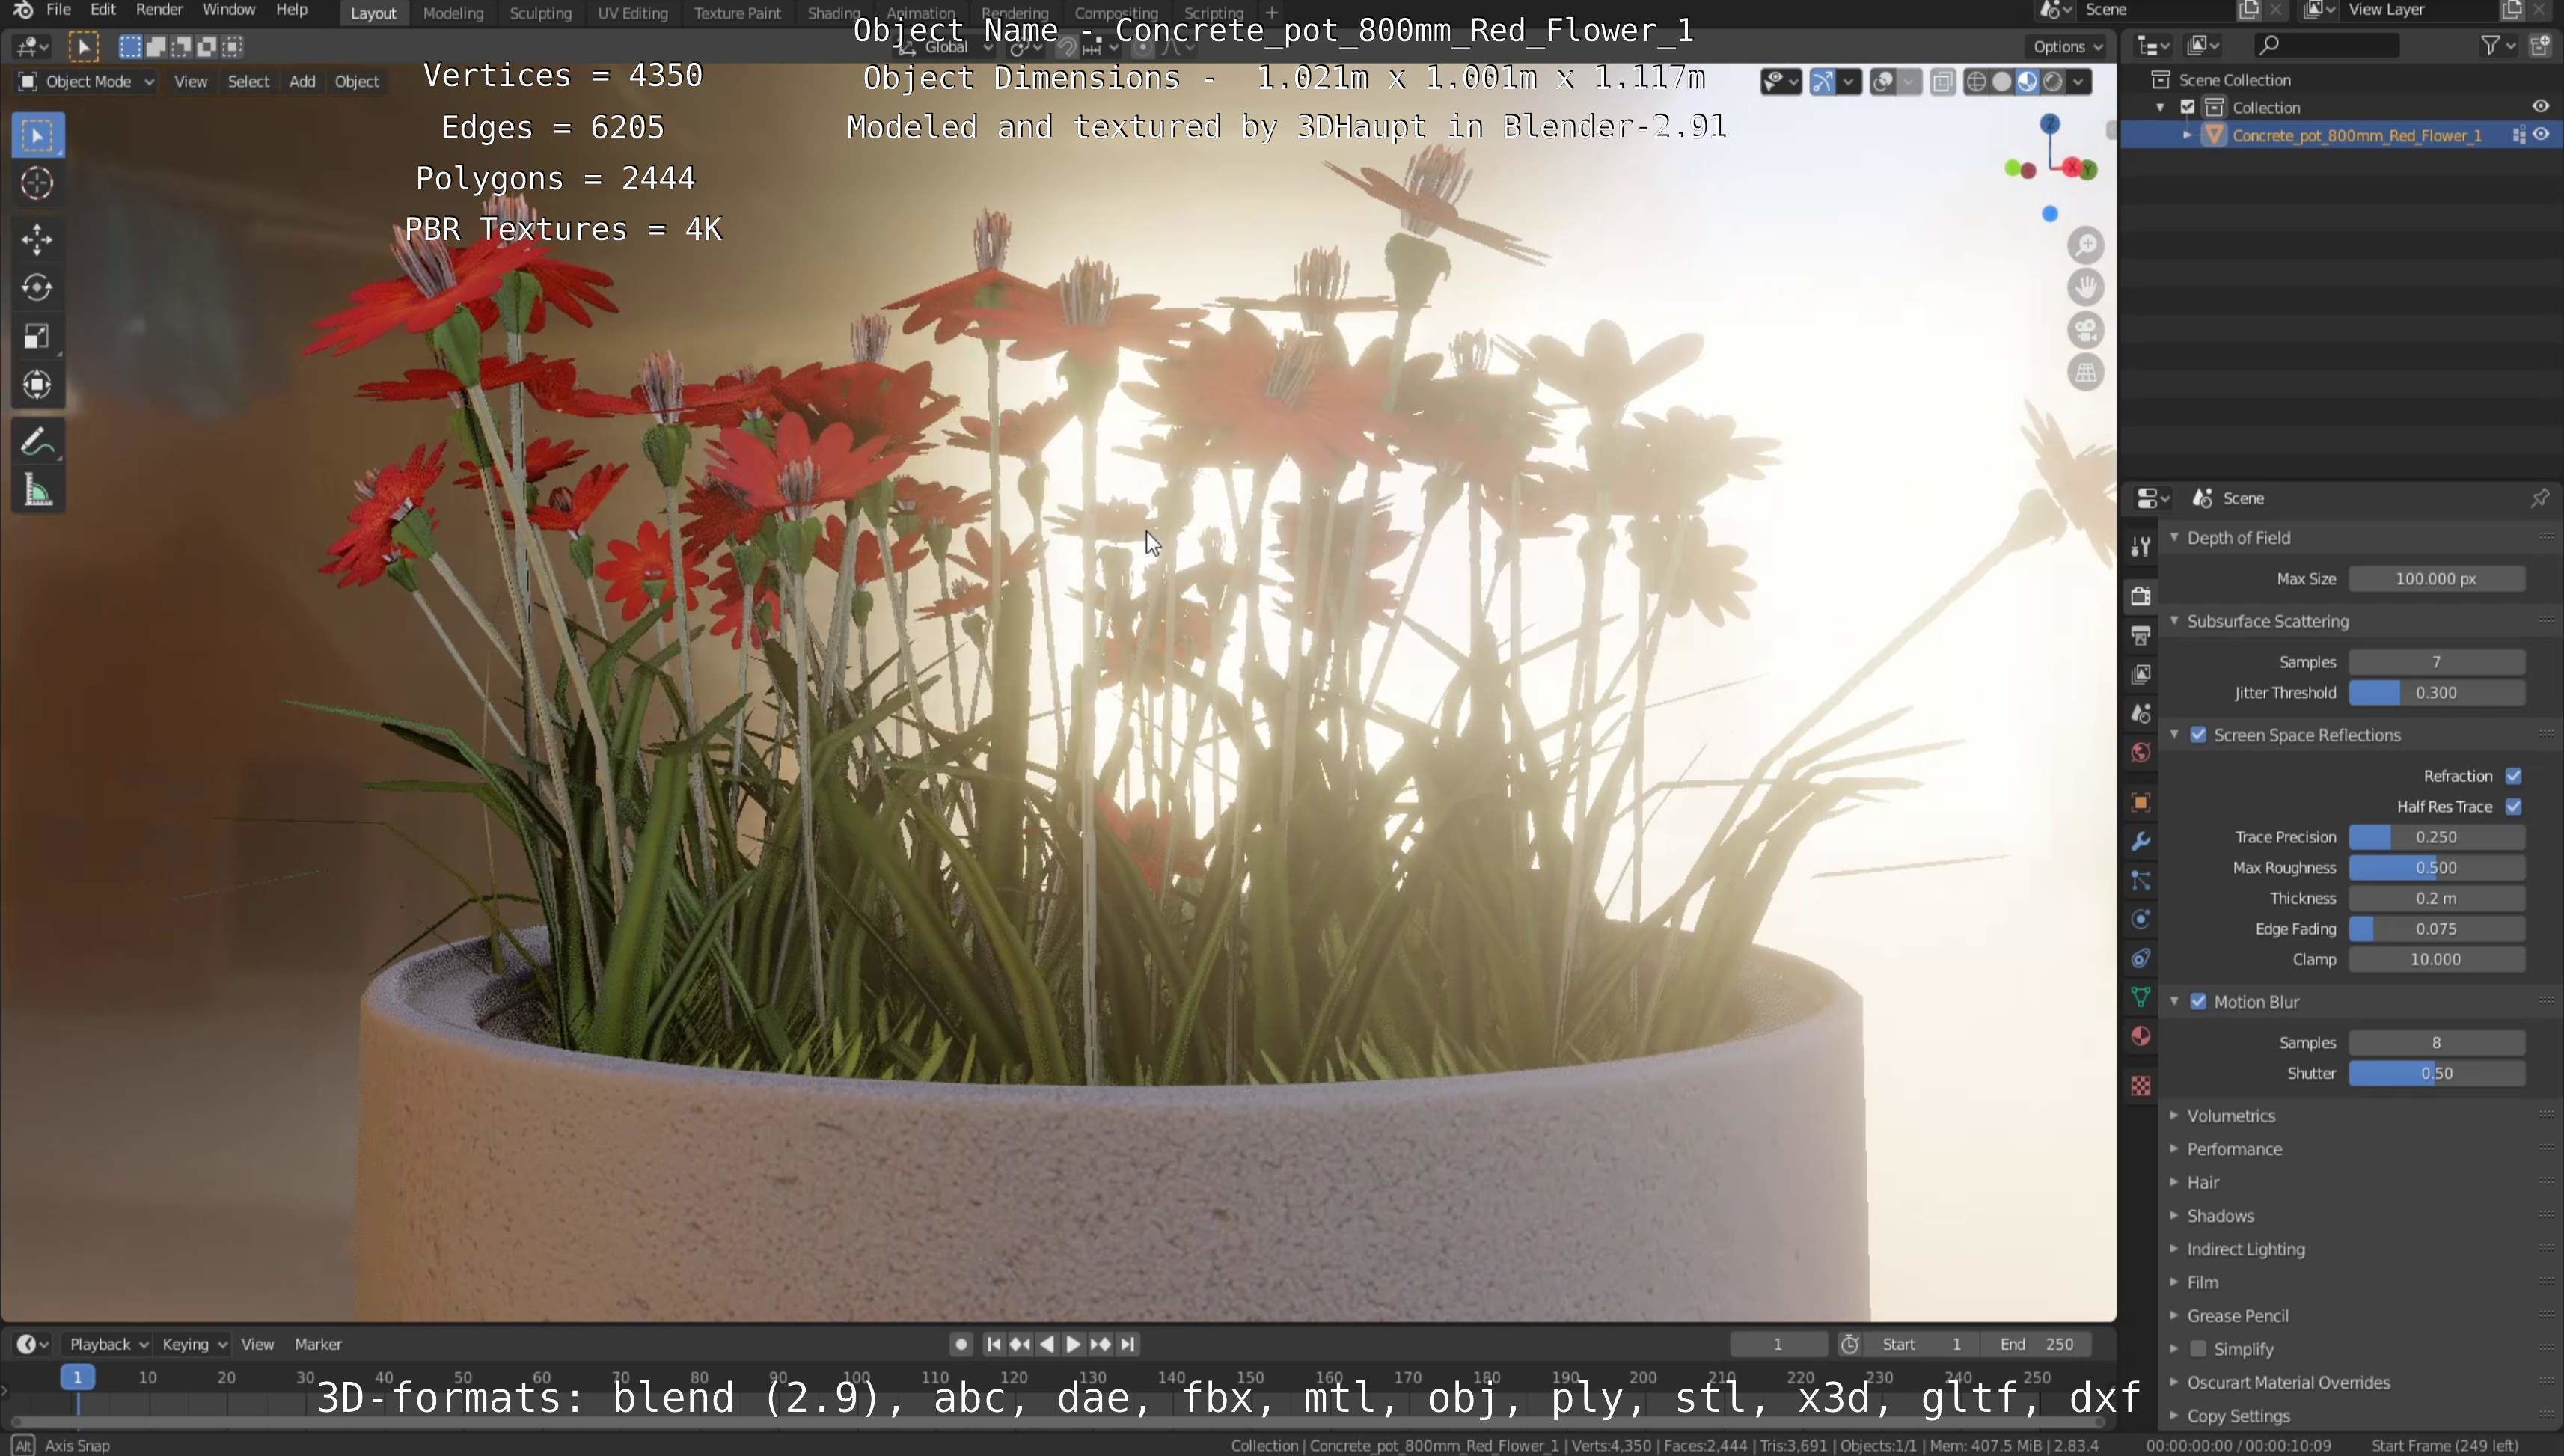Adjust the Motion Blur Shutter slider

[x=2436, y=1074]
